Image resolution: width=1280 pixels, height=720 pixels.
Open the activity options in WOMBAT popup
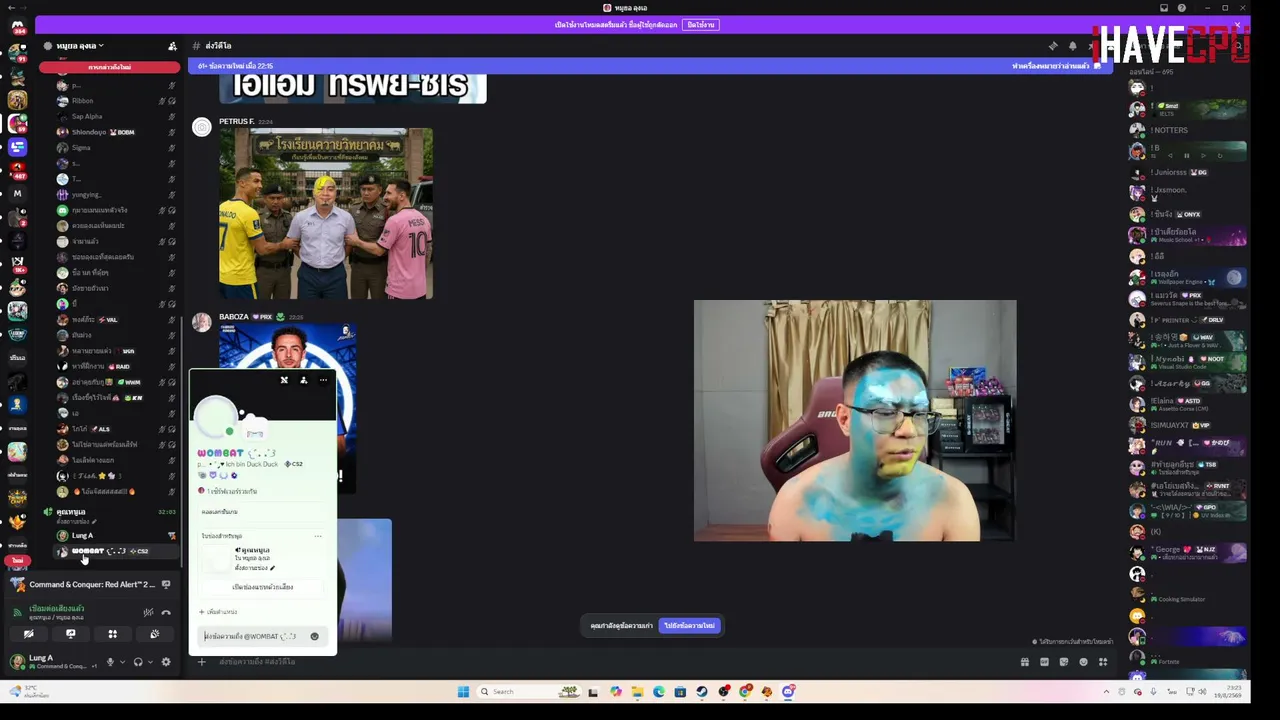(318, 536)
